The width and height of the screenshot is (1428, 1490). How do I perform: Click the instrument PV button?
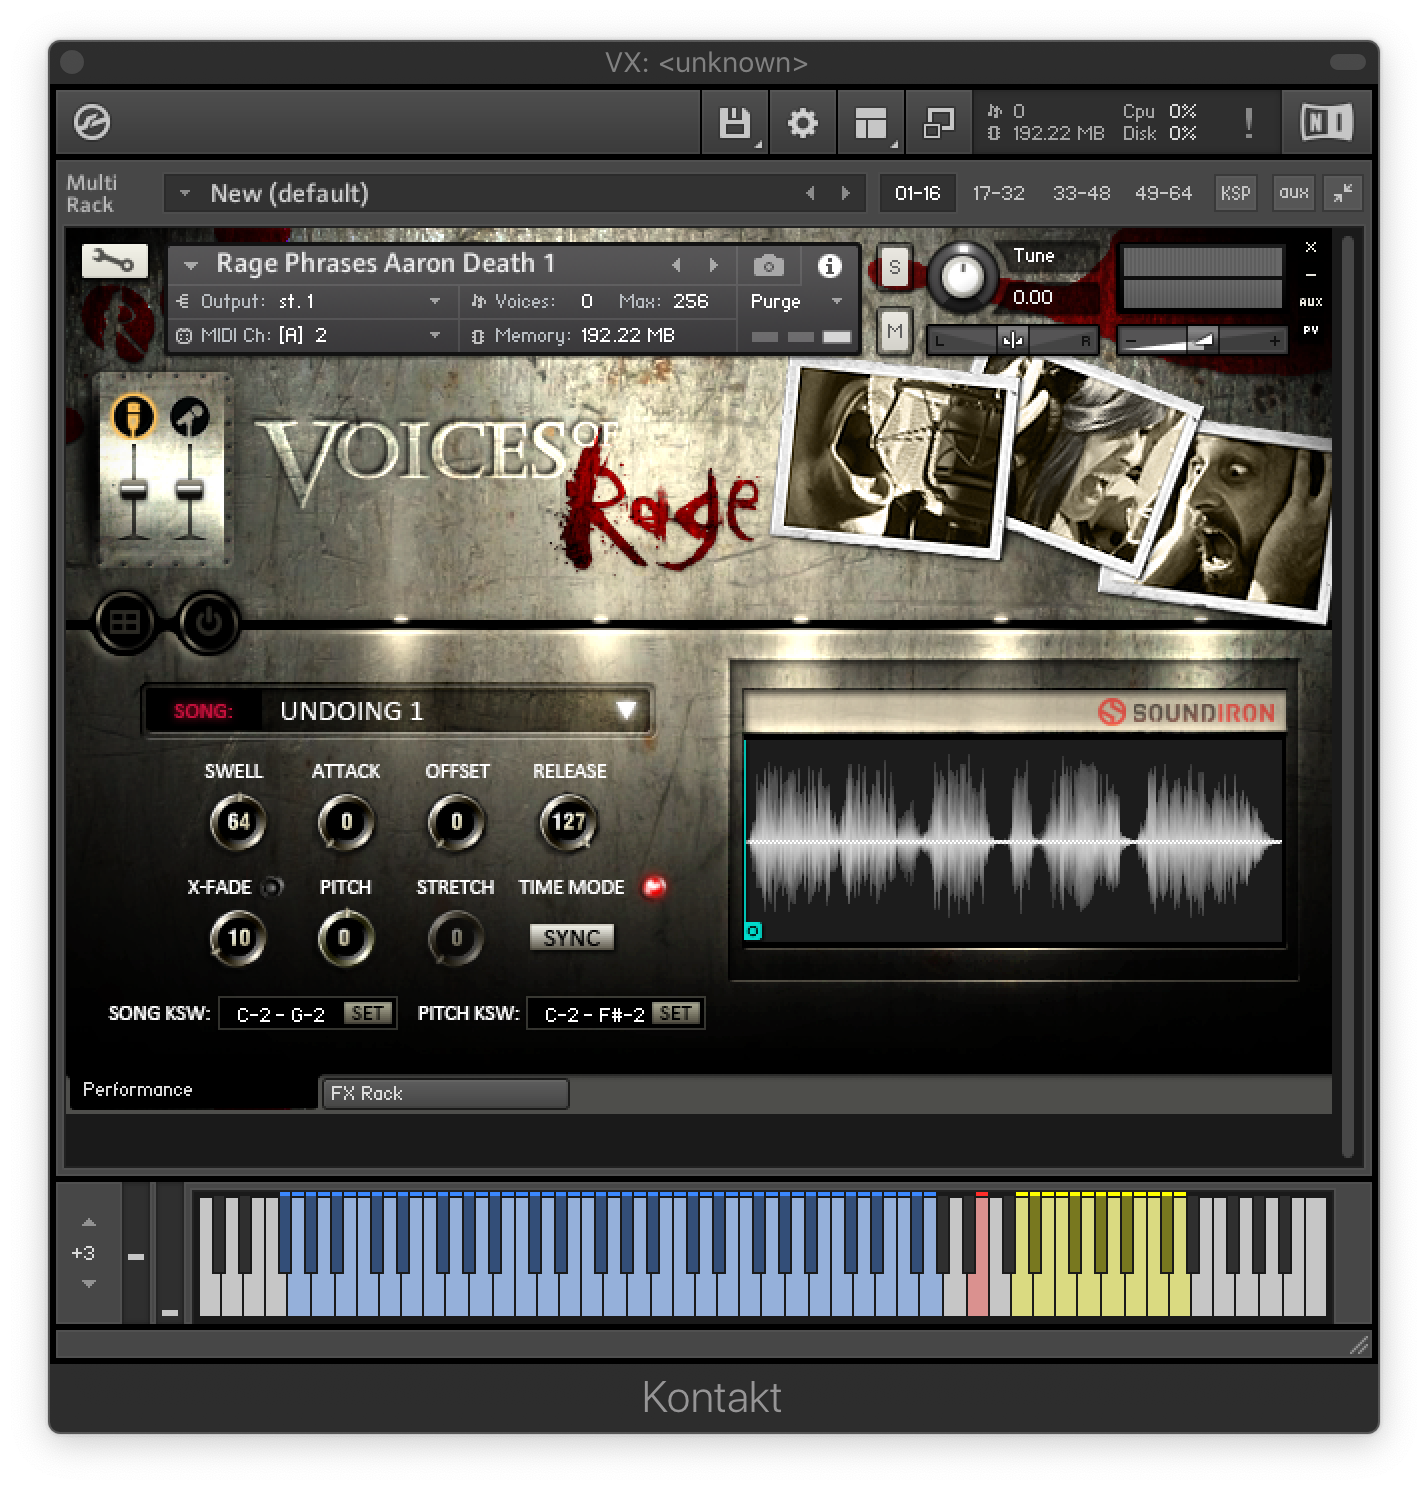1311,330
